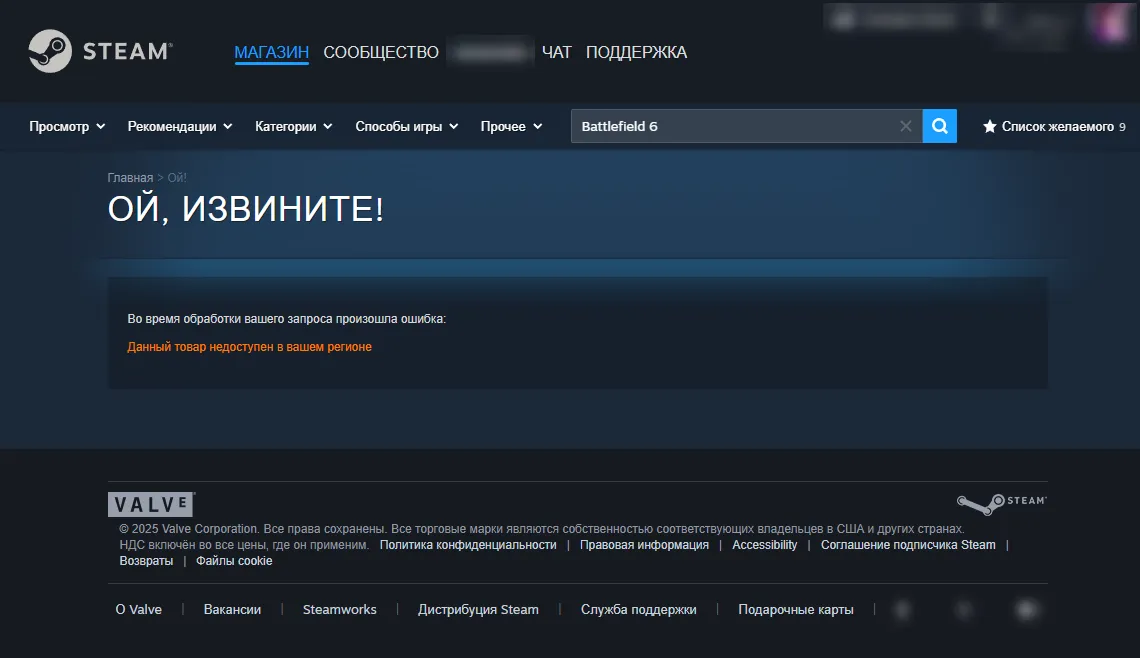Go to ПОДДЕРЖКА in the header
The image size is (1140, 658).
(636, 52)
